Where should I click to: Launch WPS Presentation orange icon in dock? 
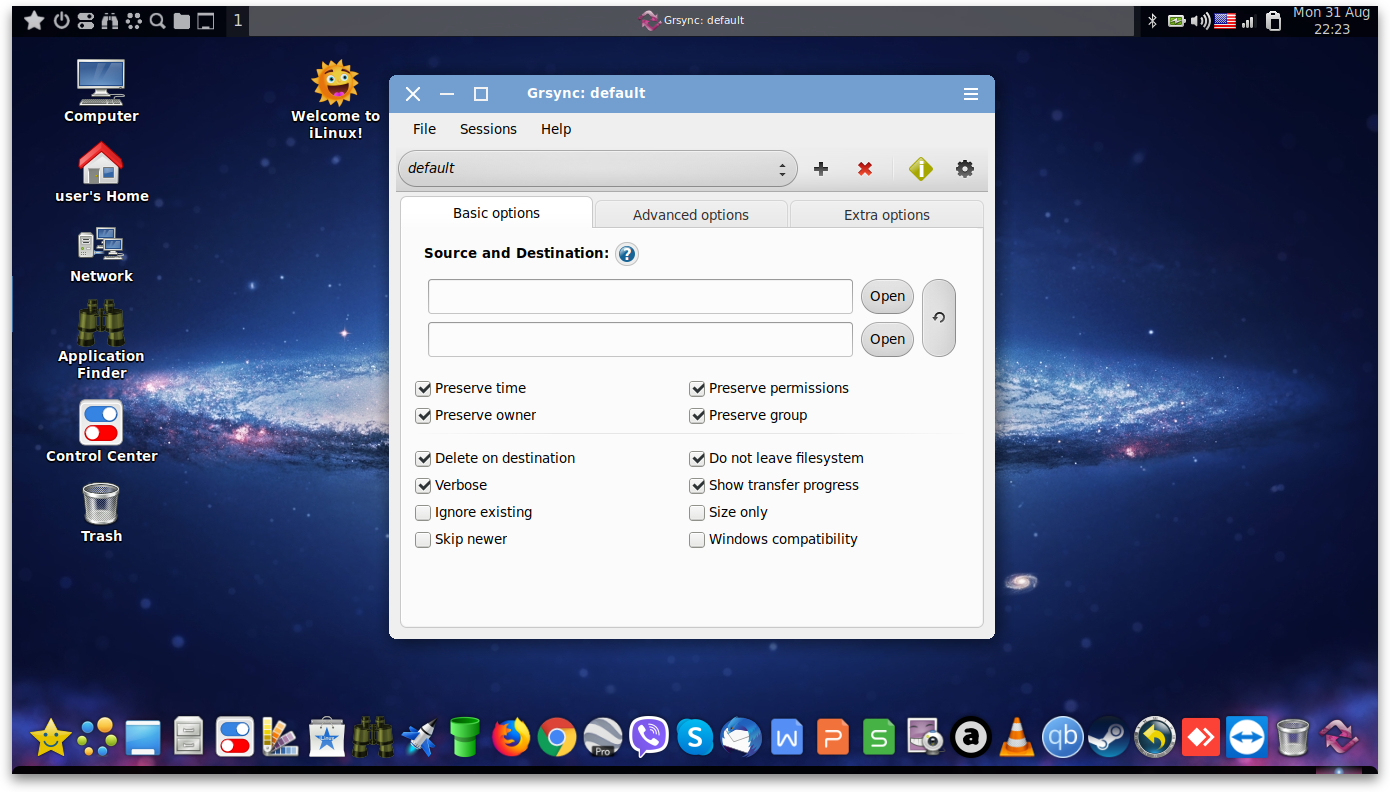833,738
